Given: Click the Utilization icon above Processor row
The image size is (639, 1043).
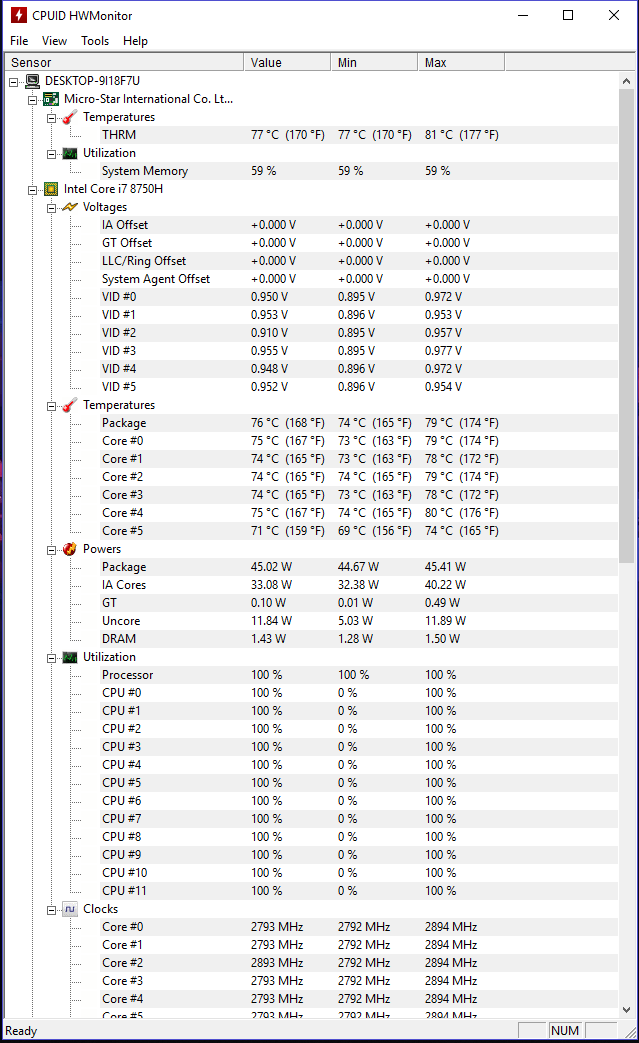Looking at the screenshot, I should coord(70,657).
